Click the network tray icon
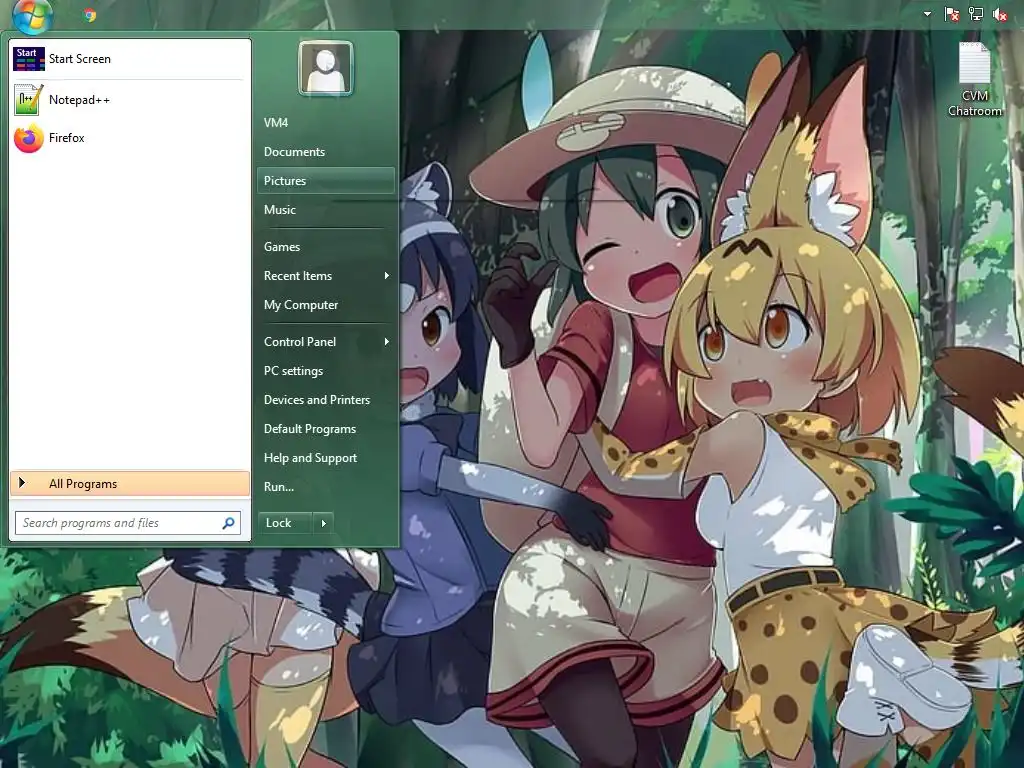The width and height of the screenshot is (1024, 768). click(976, 14)
